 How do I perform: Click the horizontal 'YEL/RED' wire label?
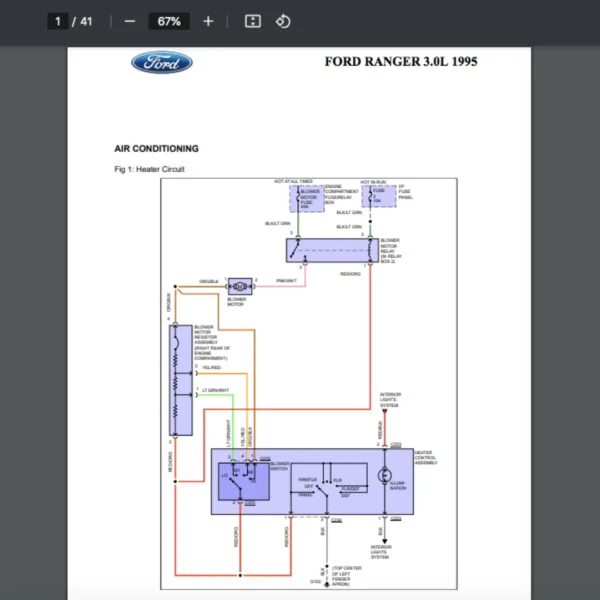click(211, 367)
